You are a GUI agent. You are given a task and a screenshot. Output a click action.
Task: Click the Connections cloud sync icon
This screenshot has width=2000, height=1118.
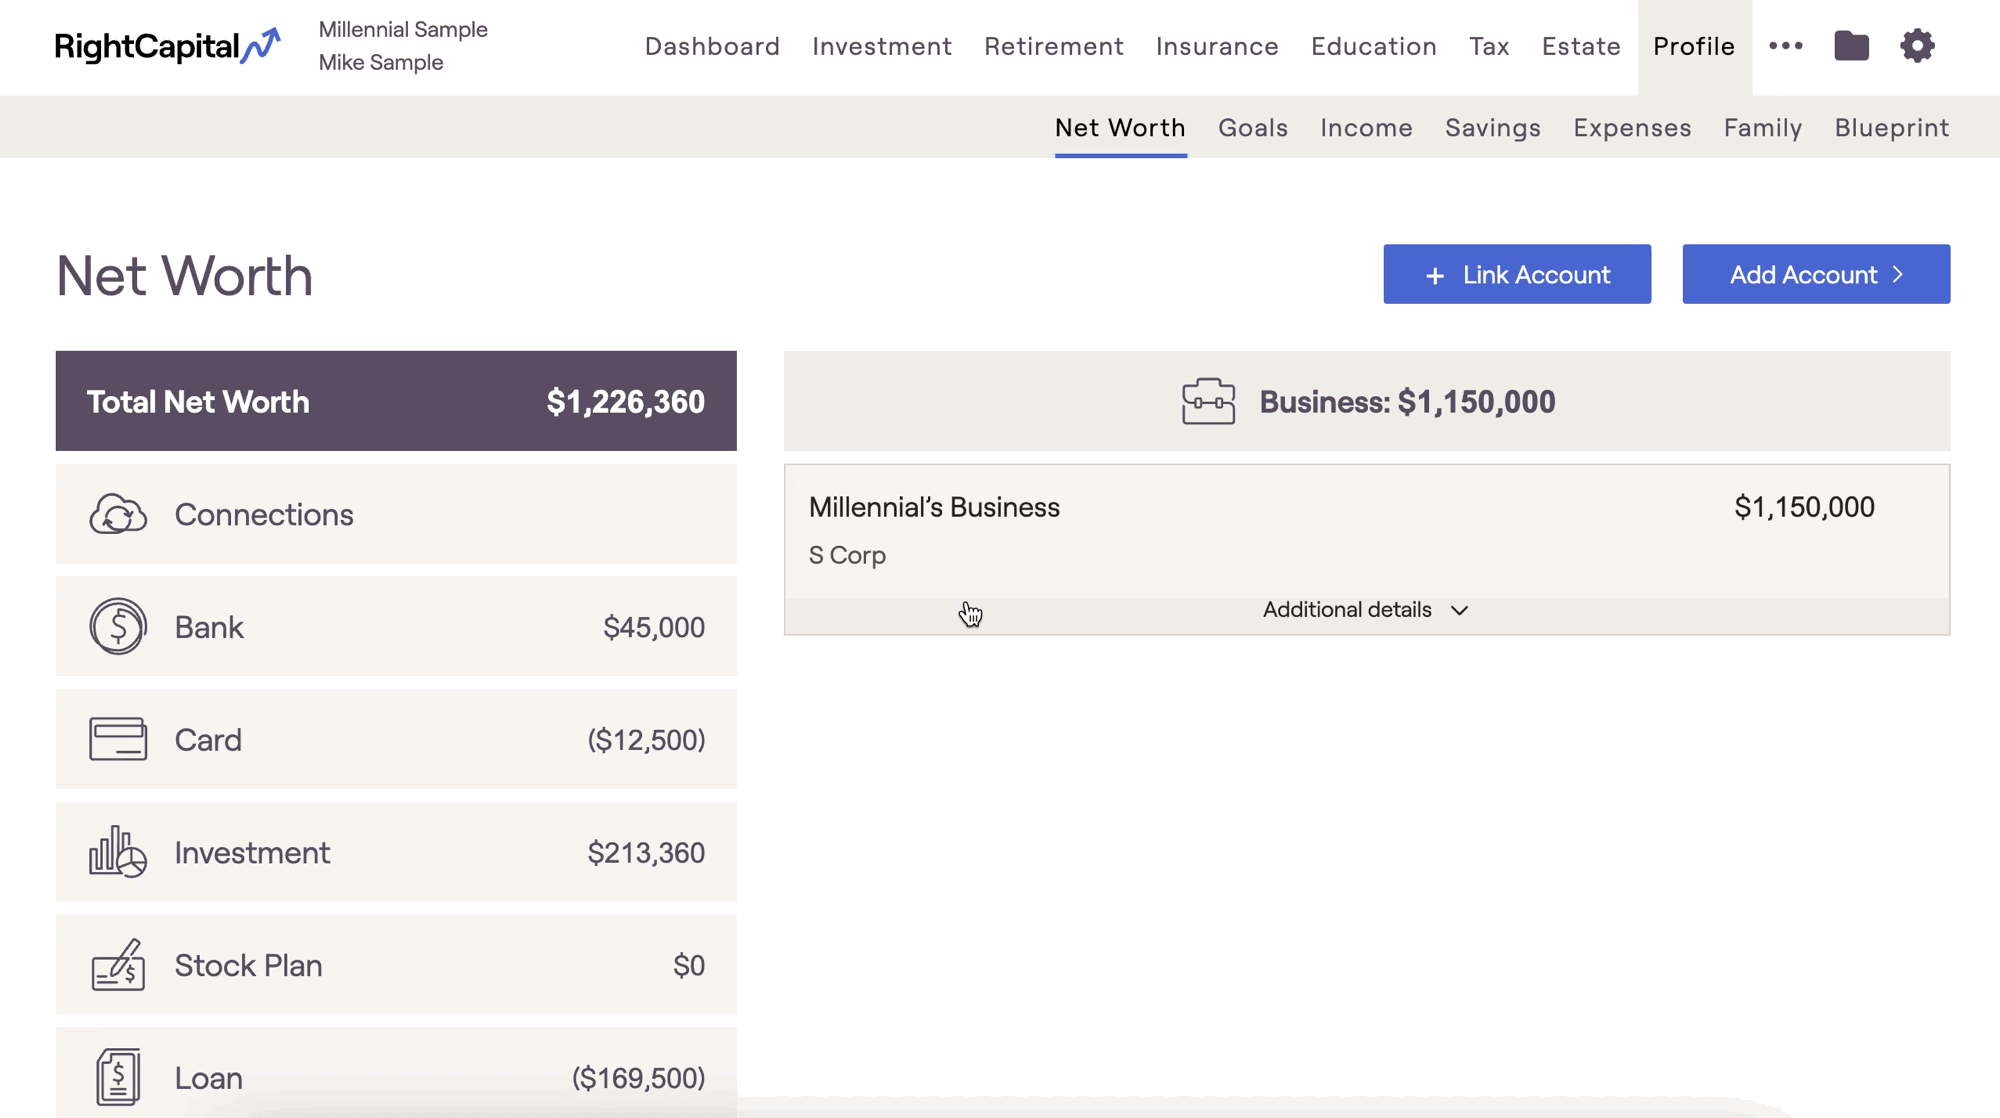[118, 515]
